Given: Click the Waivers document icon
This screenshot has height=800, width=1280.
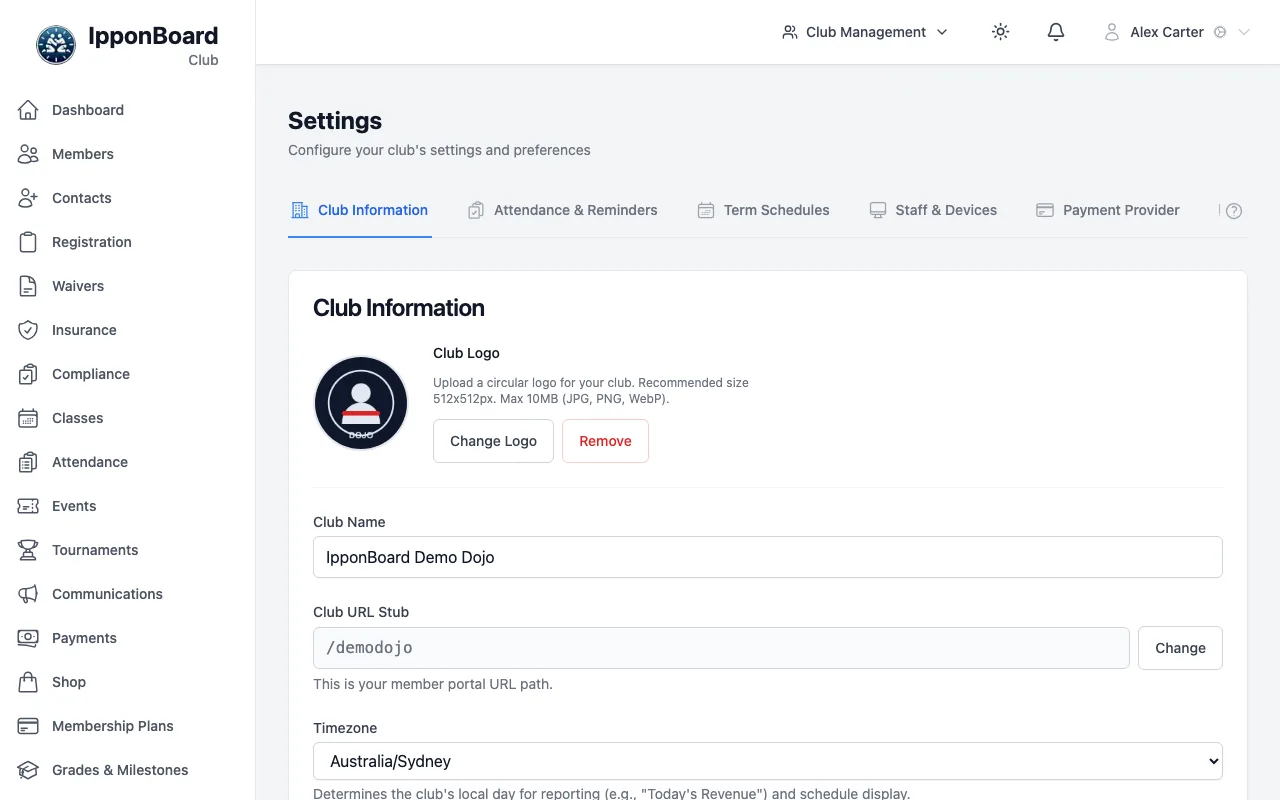Looking at the screenshot, I should click(x=28, y=286).
